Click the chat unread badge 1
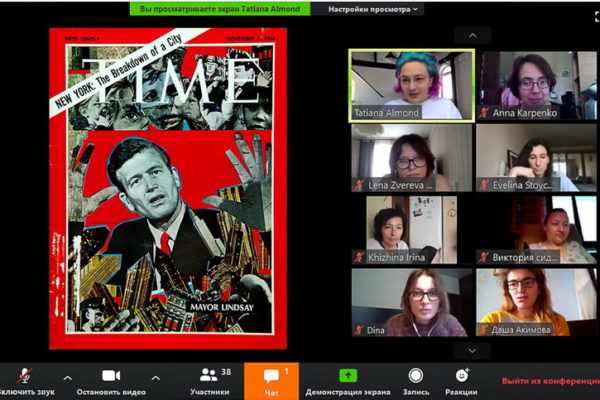This screenshot has height=400, width=600. [286, 371]
